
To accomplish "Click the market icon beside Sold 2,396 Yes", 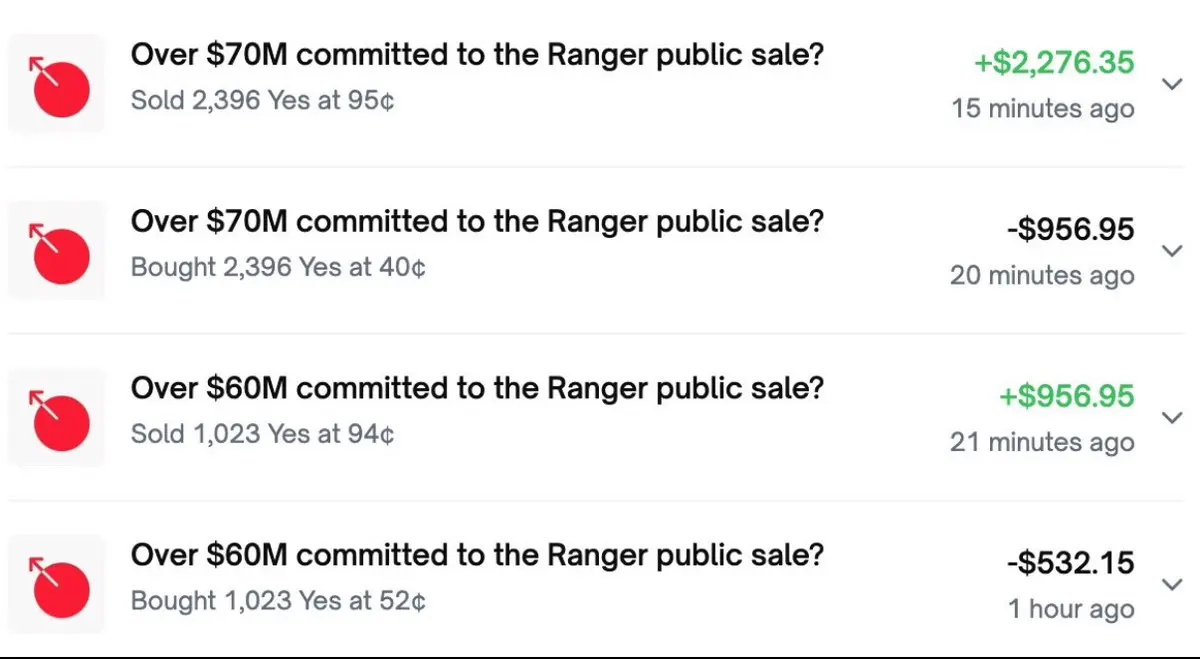I will click(x=57, y=84).
